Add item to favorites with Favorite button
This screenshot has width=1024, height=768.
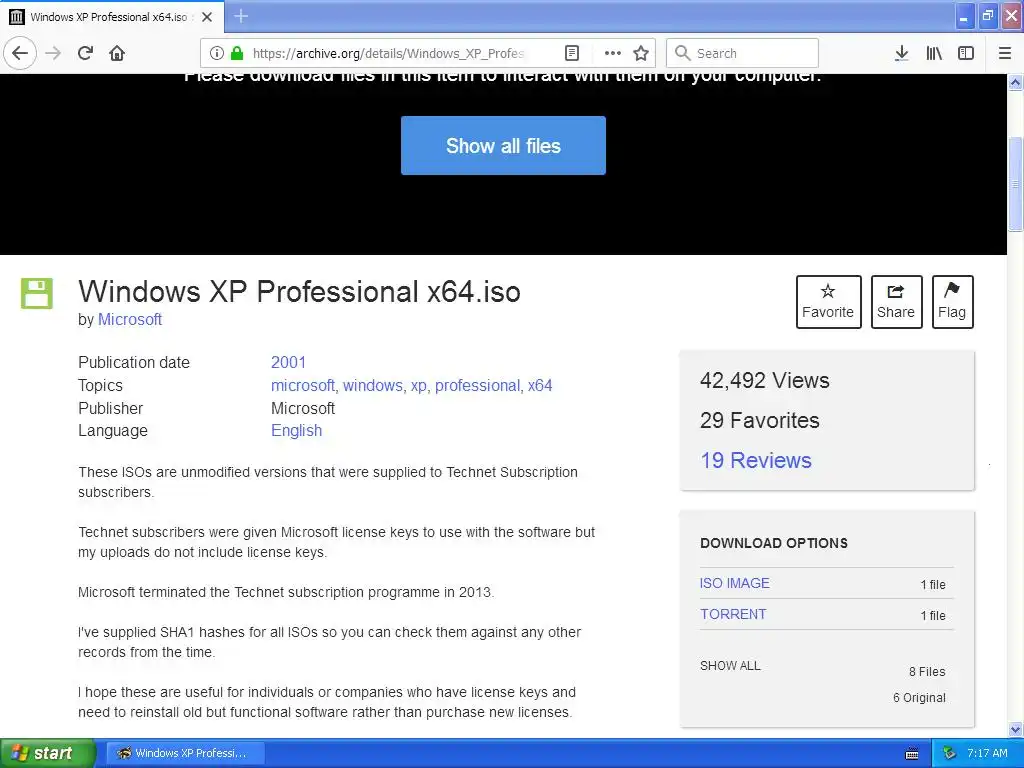pos(828,302)
